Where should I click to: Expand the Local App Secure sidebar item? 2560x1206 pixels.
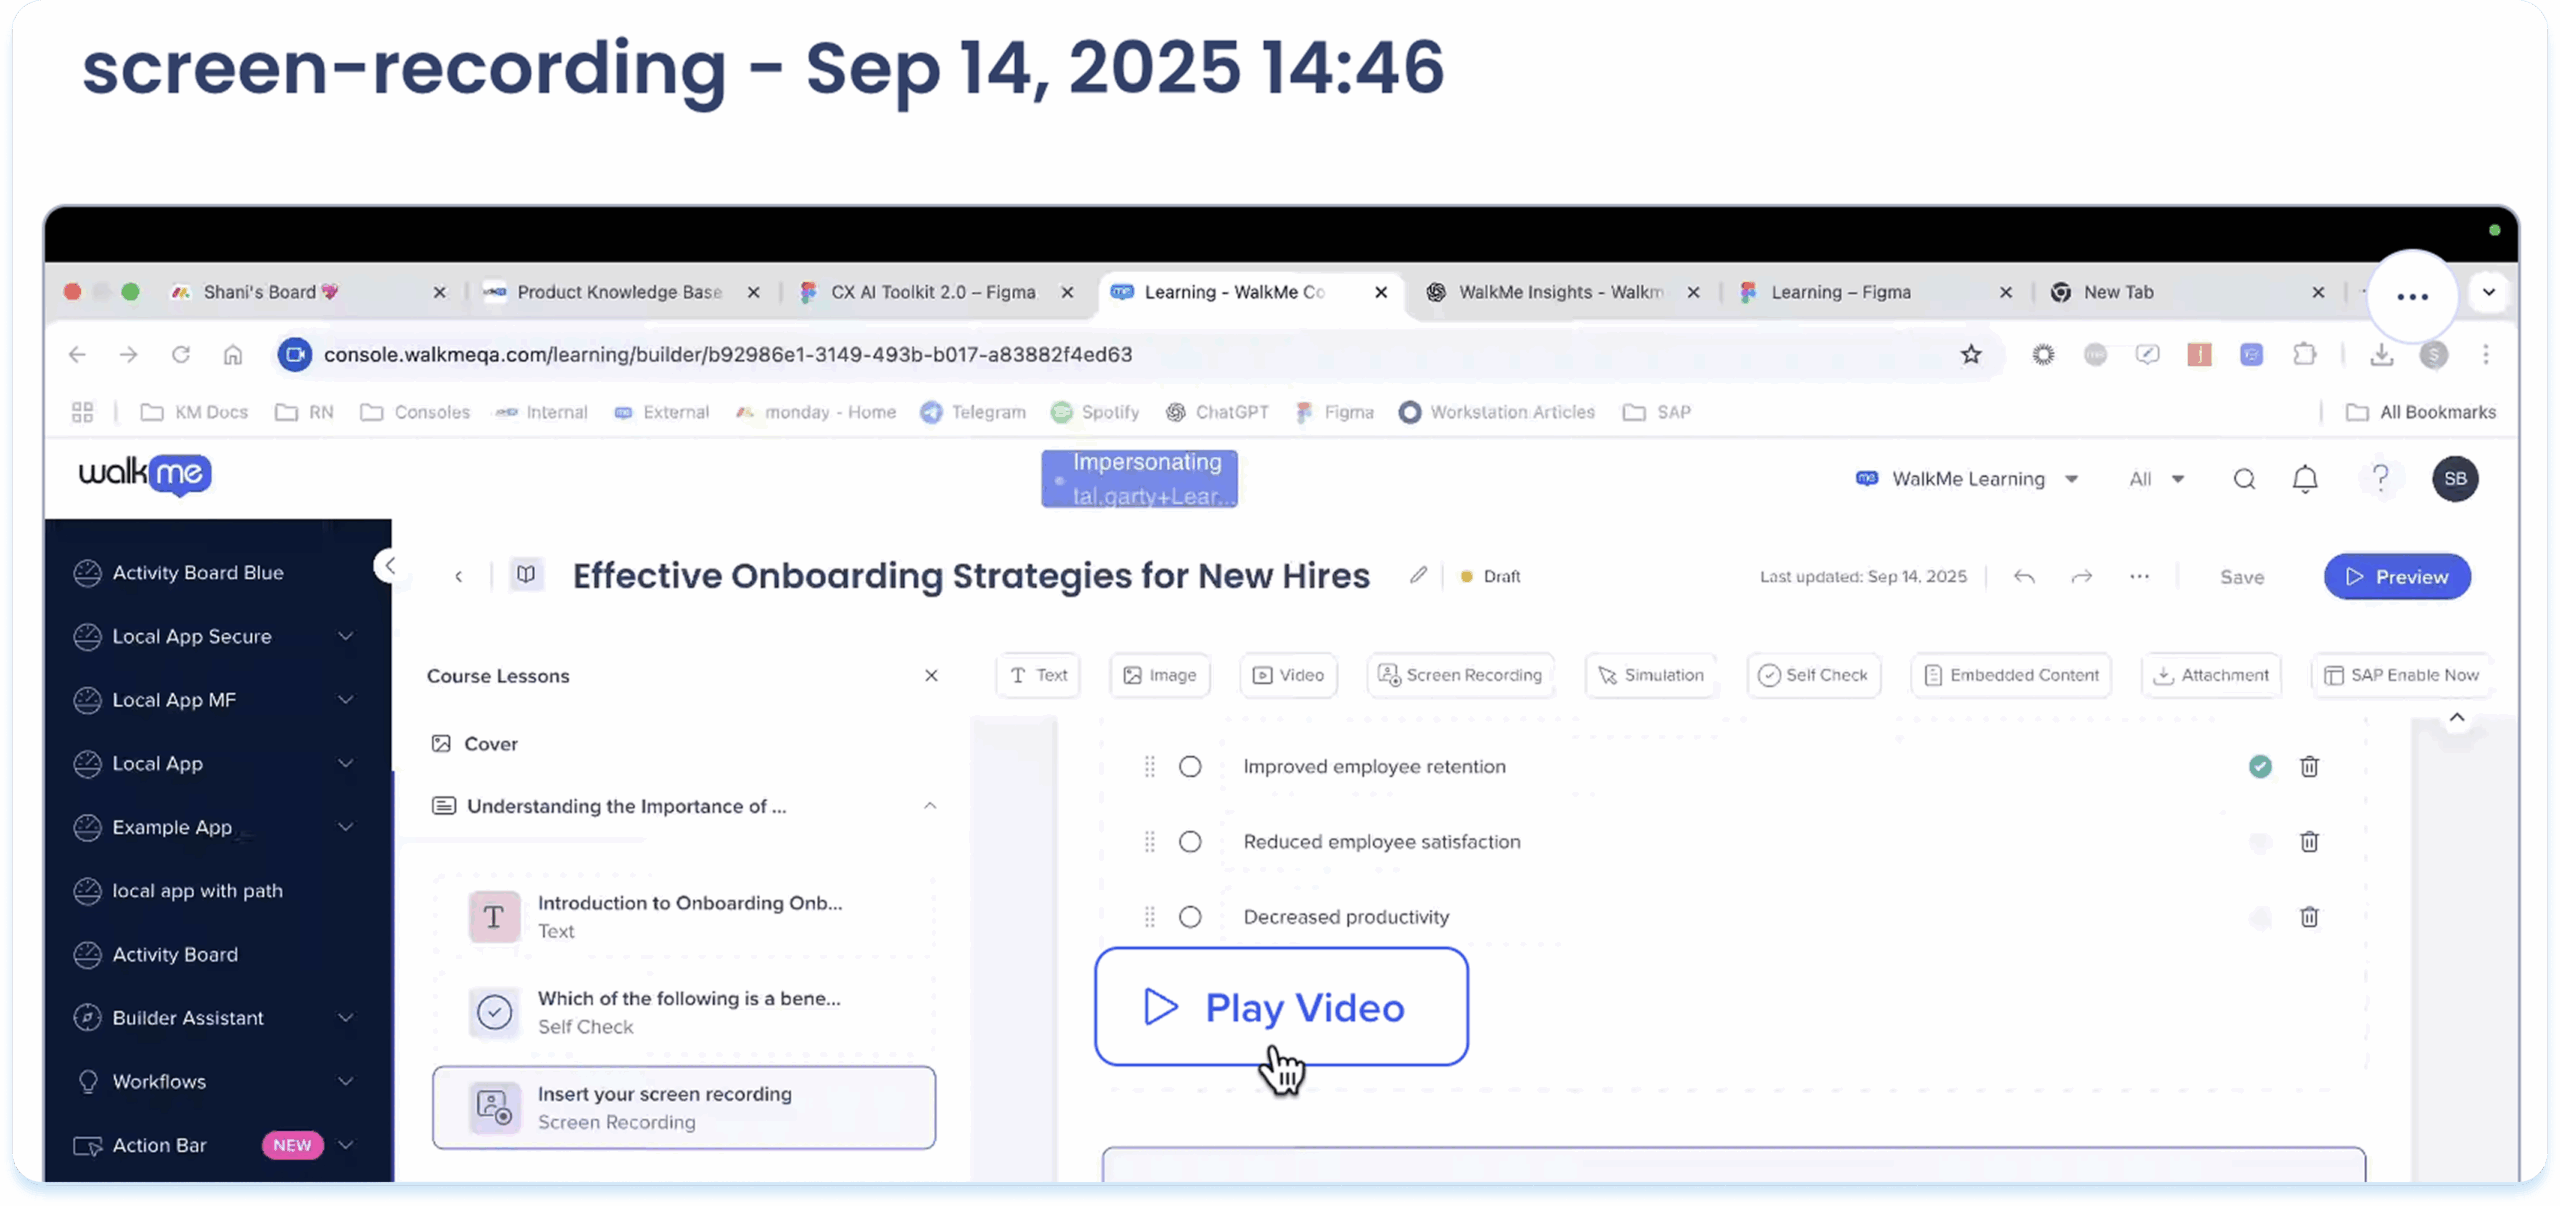tap(345, 637)
